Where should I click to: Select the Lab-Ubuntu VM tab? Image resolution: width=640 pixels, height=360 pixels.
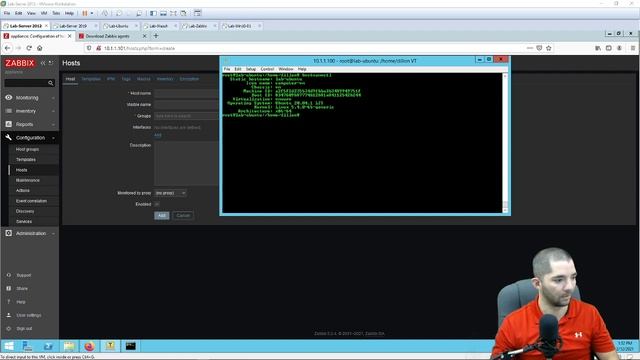(118, 26)
